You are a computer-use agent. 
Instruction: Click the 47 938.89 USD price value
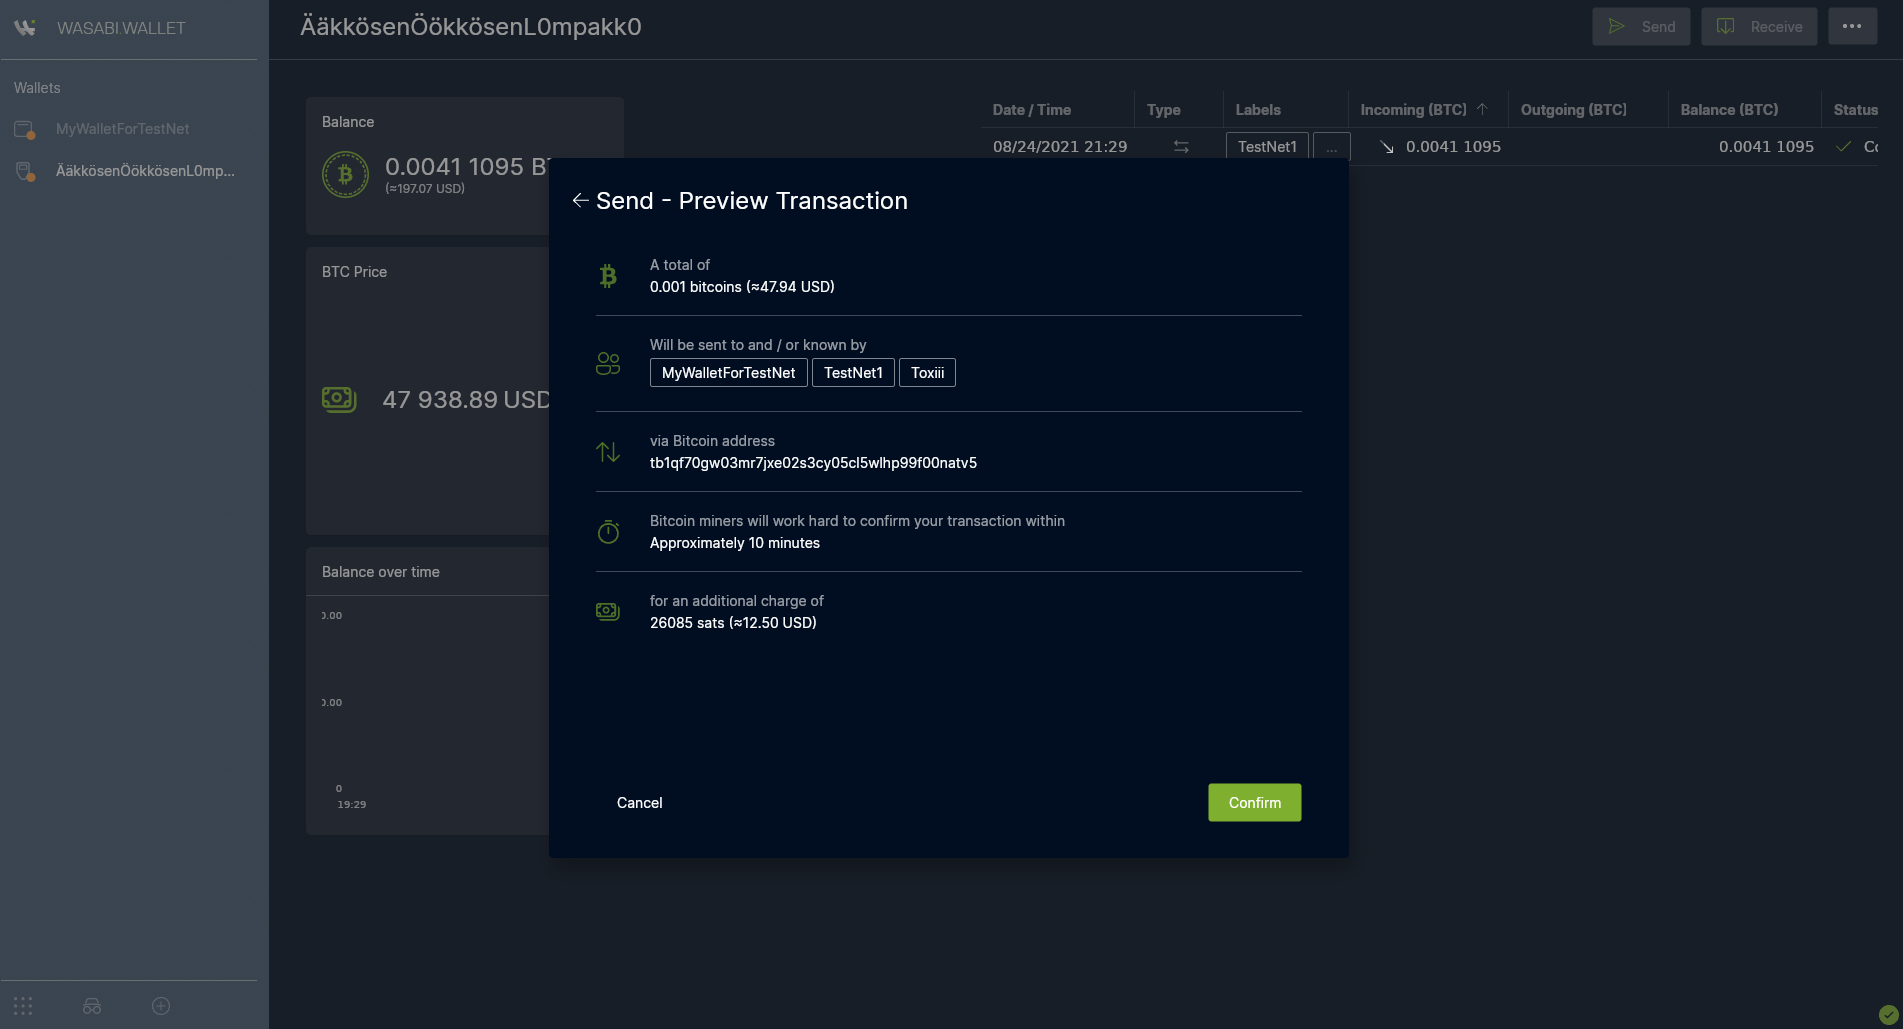[x=466, y=400]
